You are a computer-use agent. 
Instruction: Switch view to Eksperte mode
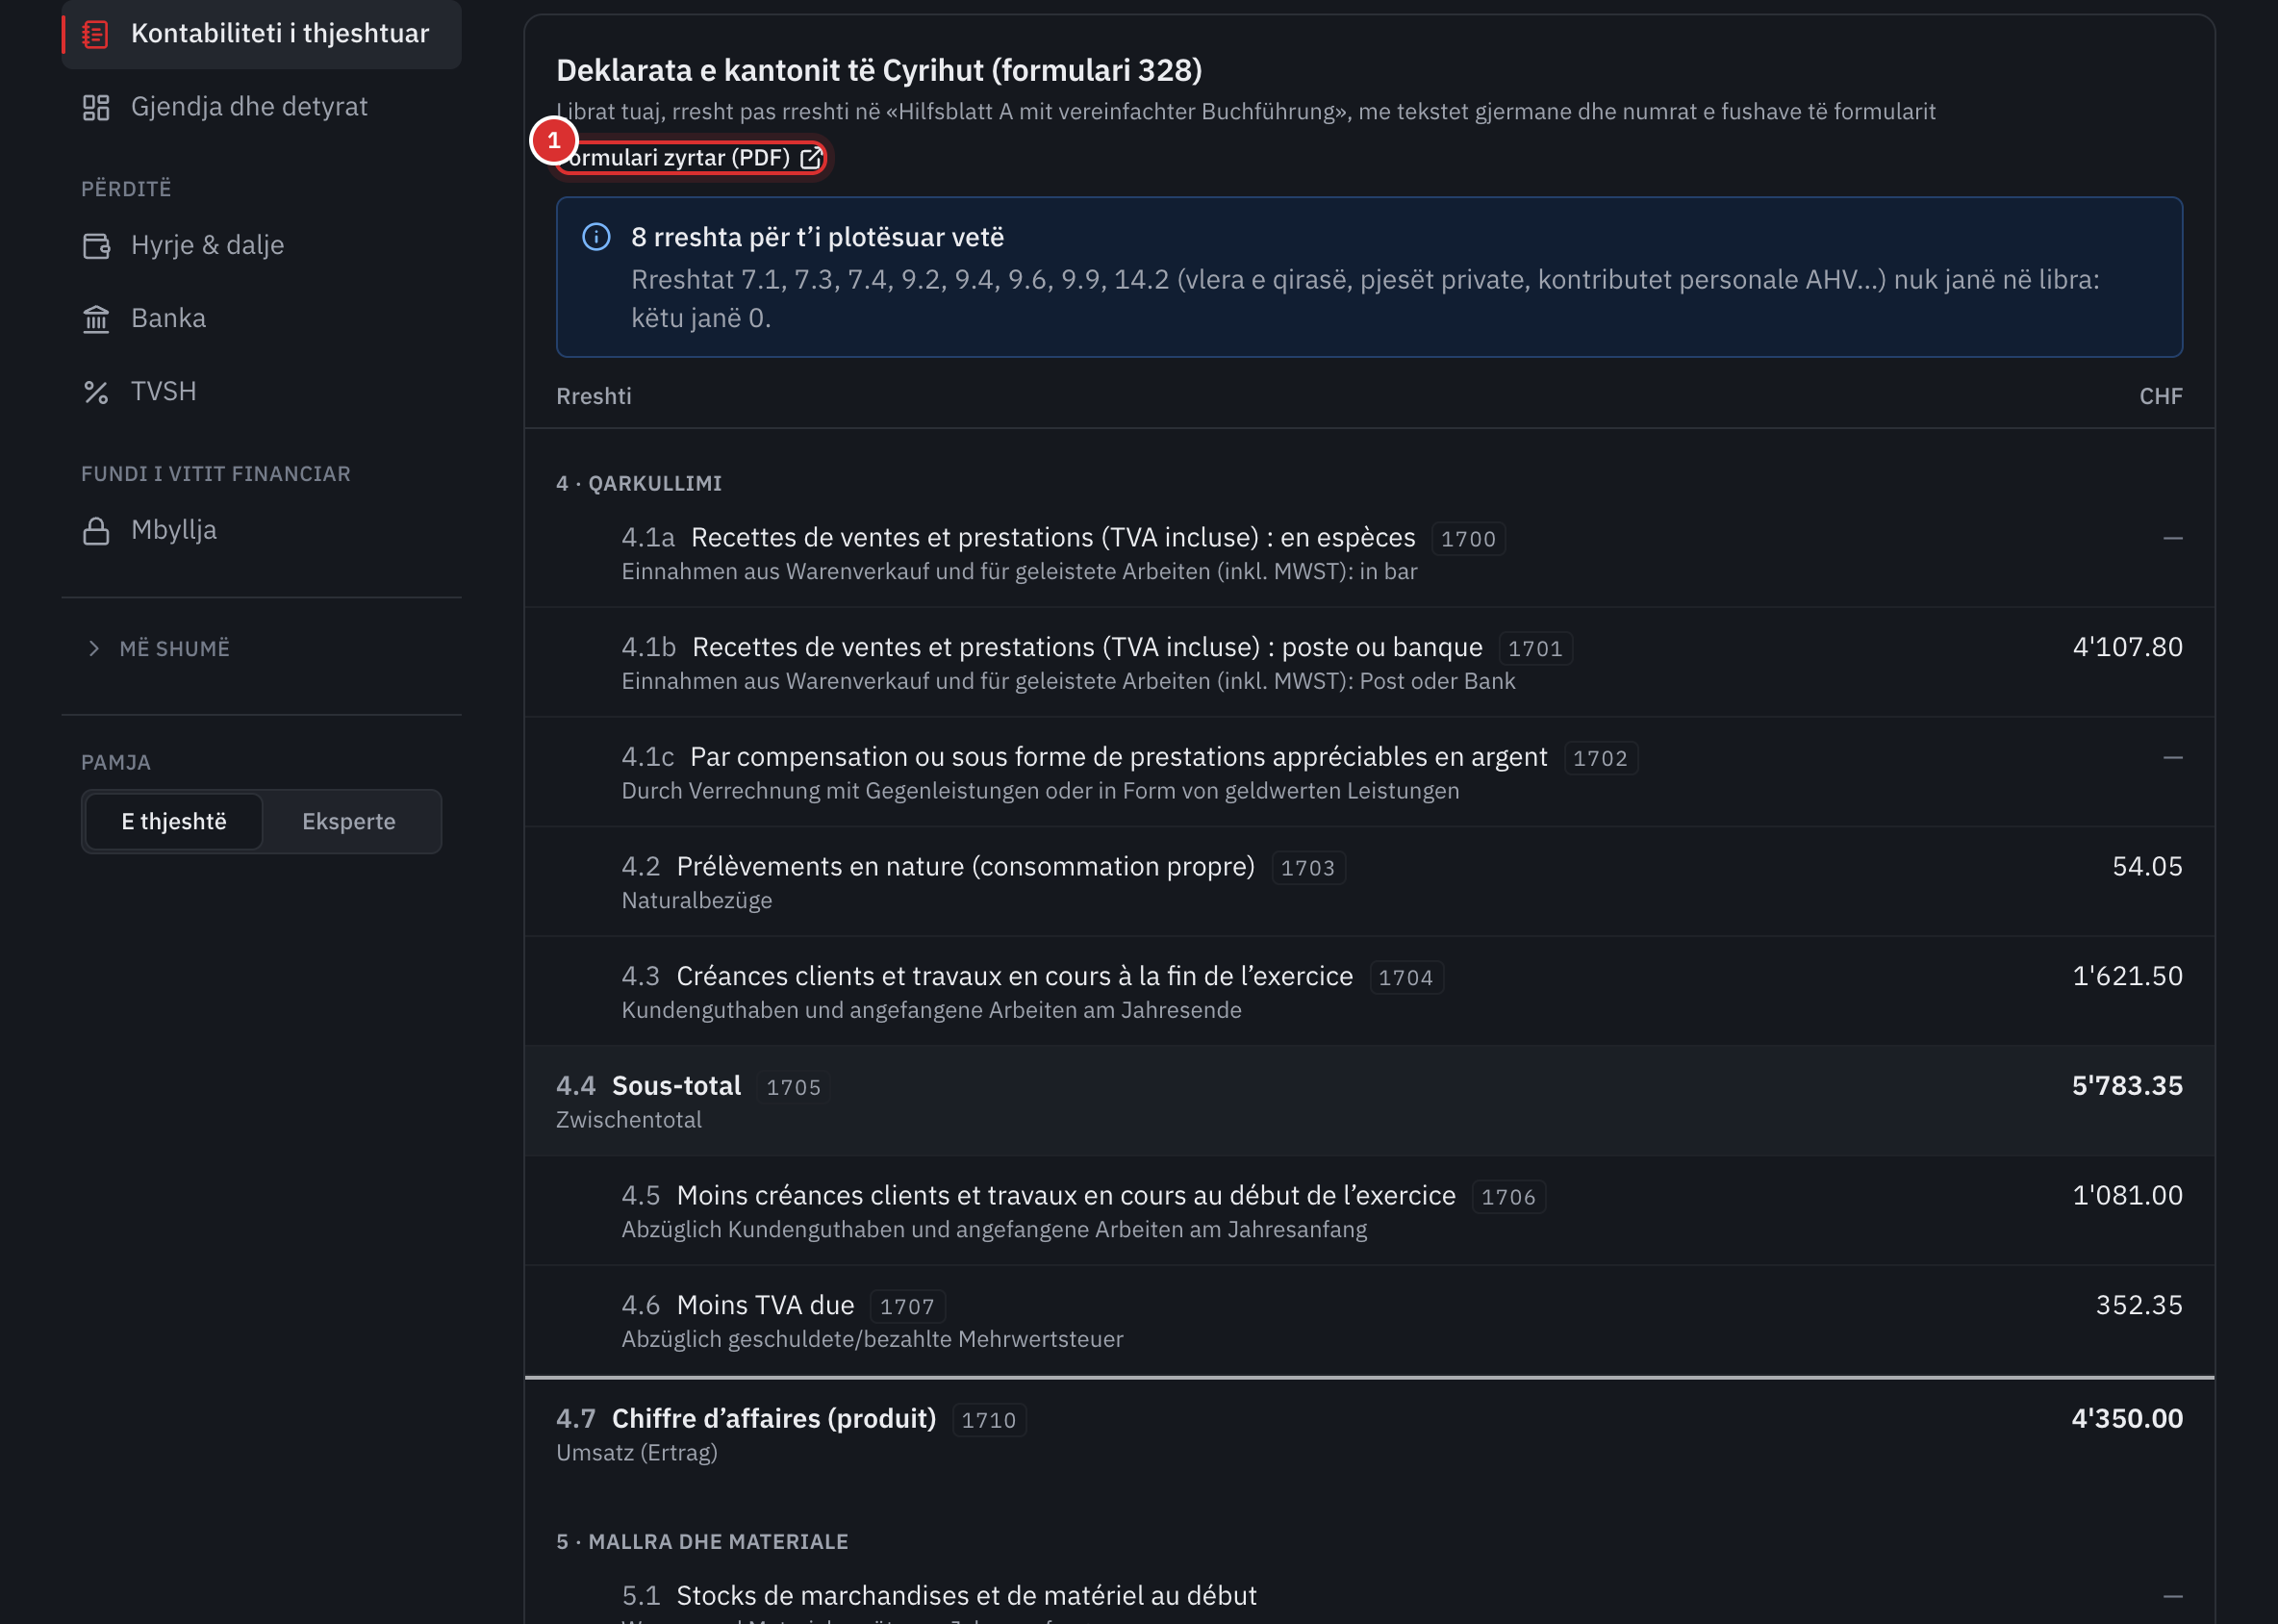(x=349, y=822)
